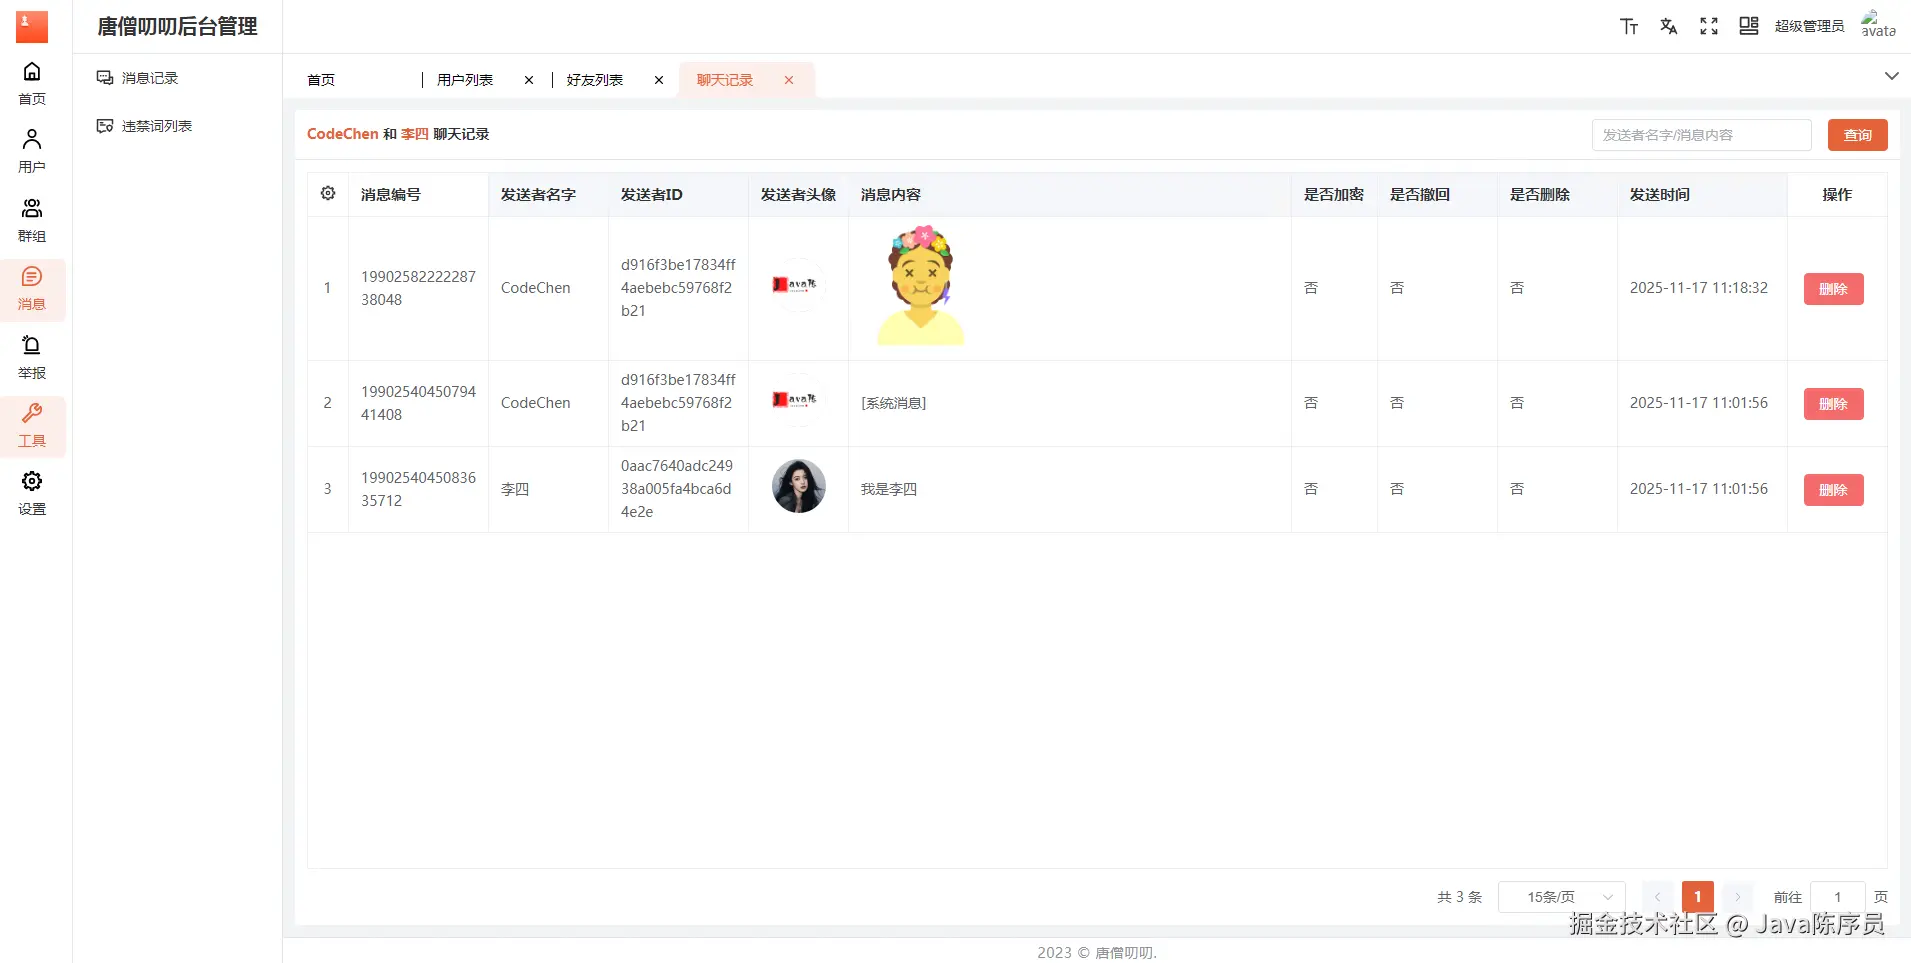Open the 举报 reports sidebar section

(x=32, y=357)
